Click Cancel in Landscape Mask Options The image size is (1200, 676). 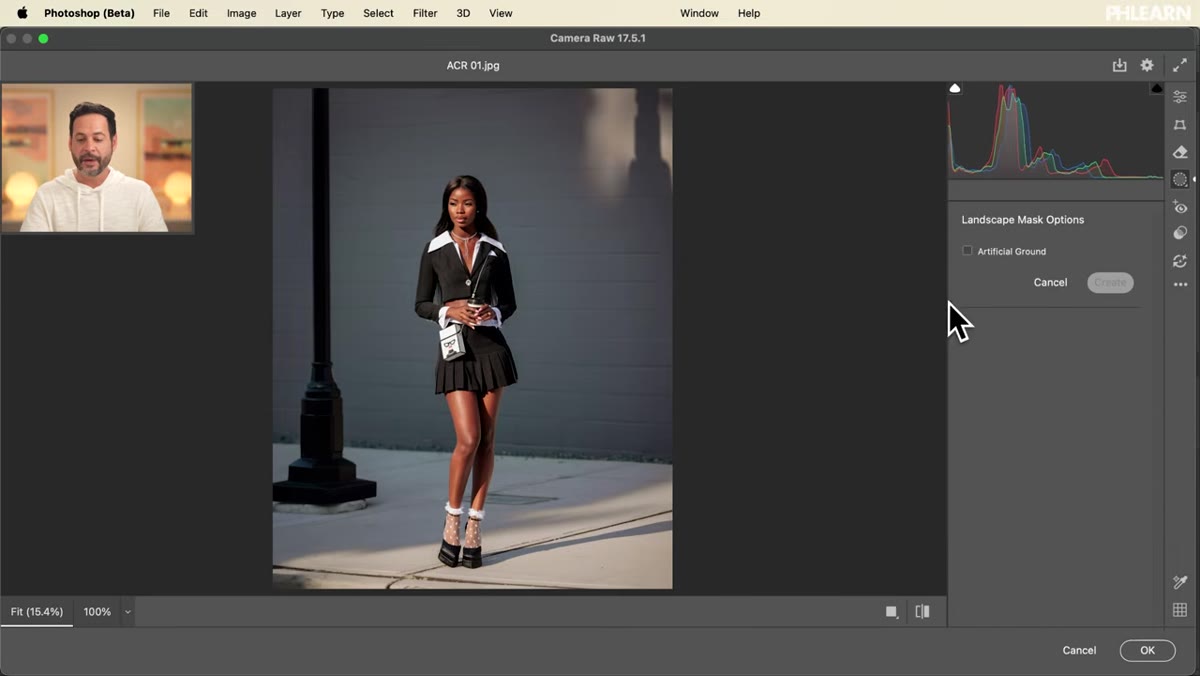(1050, 282)
